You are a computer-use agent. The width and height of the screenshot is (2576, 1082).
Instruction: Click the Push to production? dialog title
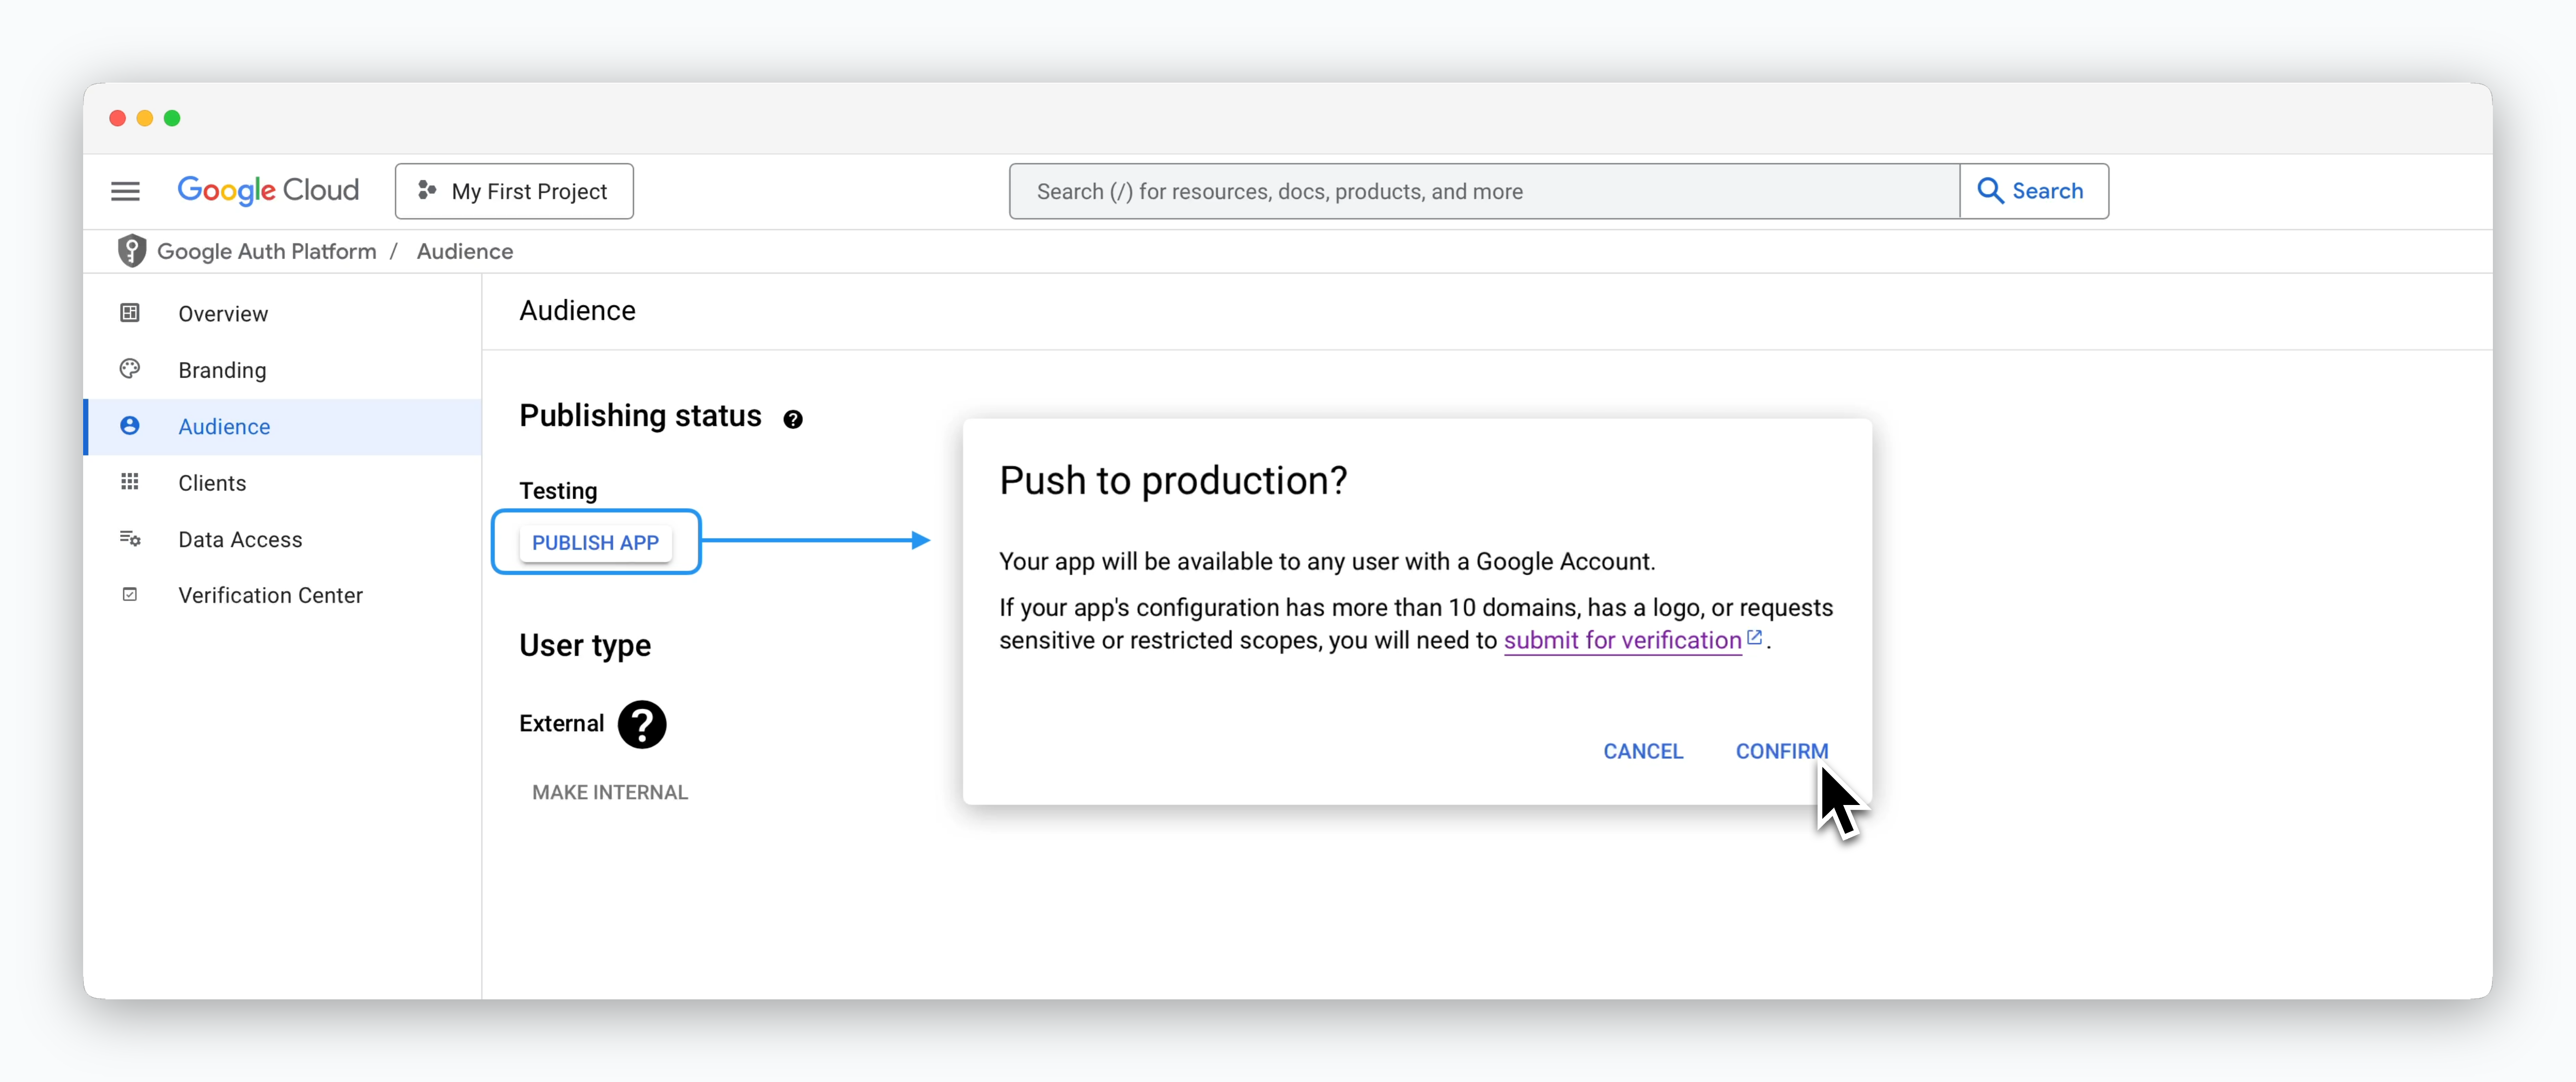pyautogui.click(x=1173, y=481)
